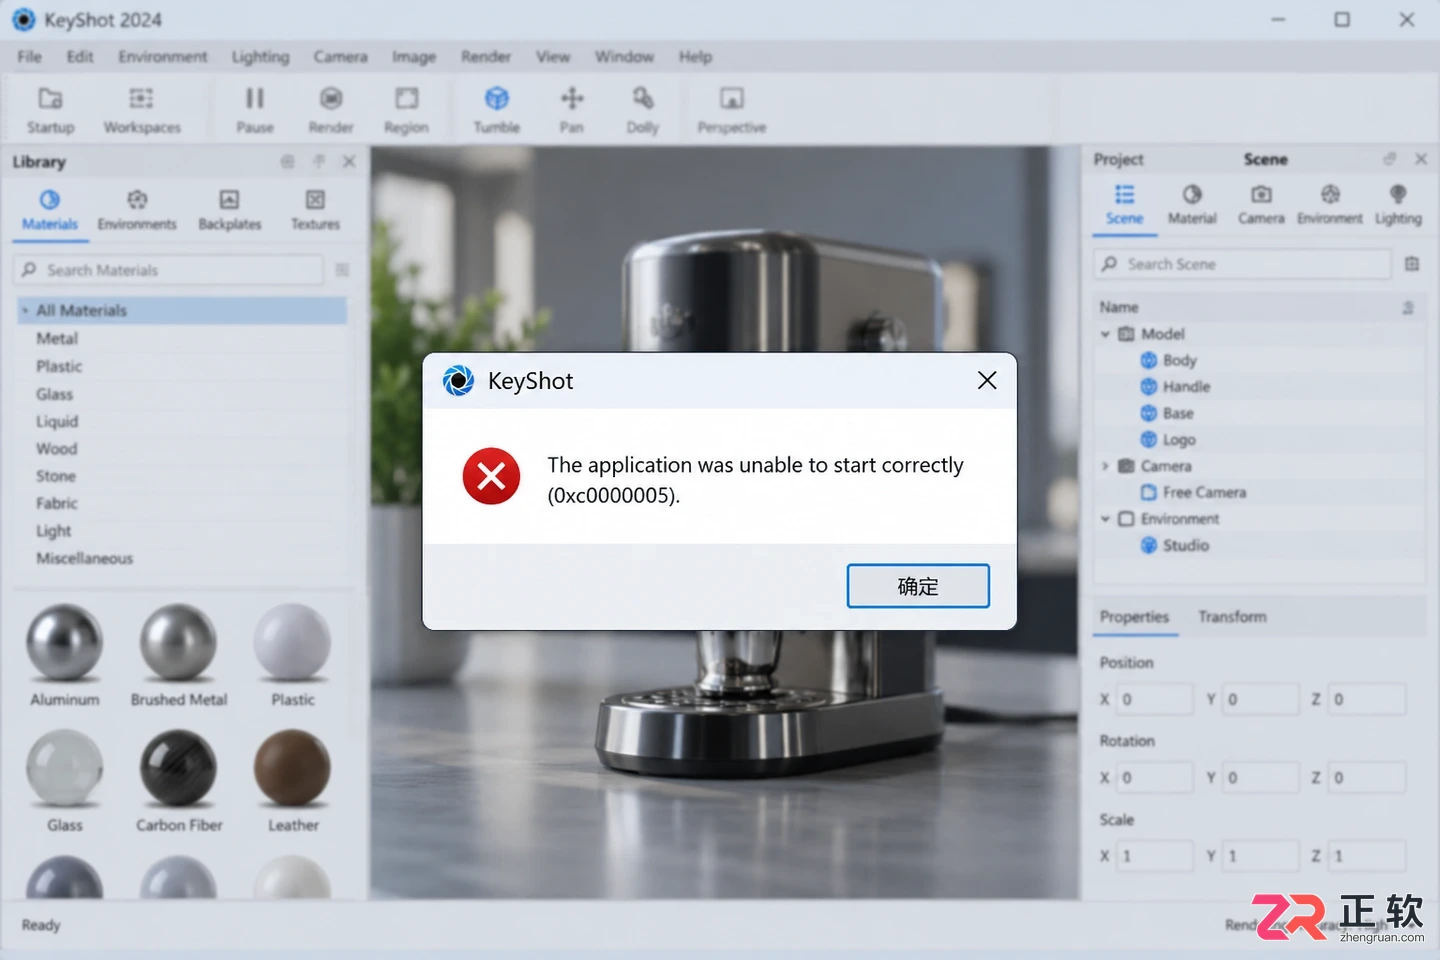Pick the Leather material swatch

(x=292, y=768)
